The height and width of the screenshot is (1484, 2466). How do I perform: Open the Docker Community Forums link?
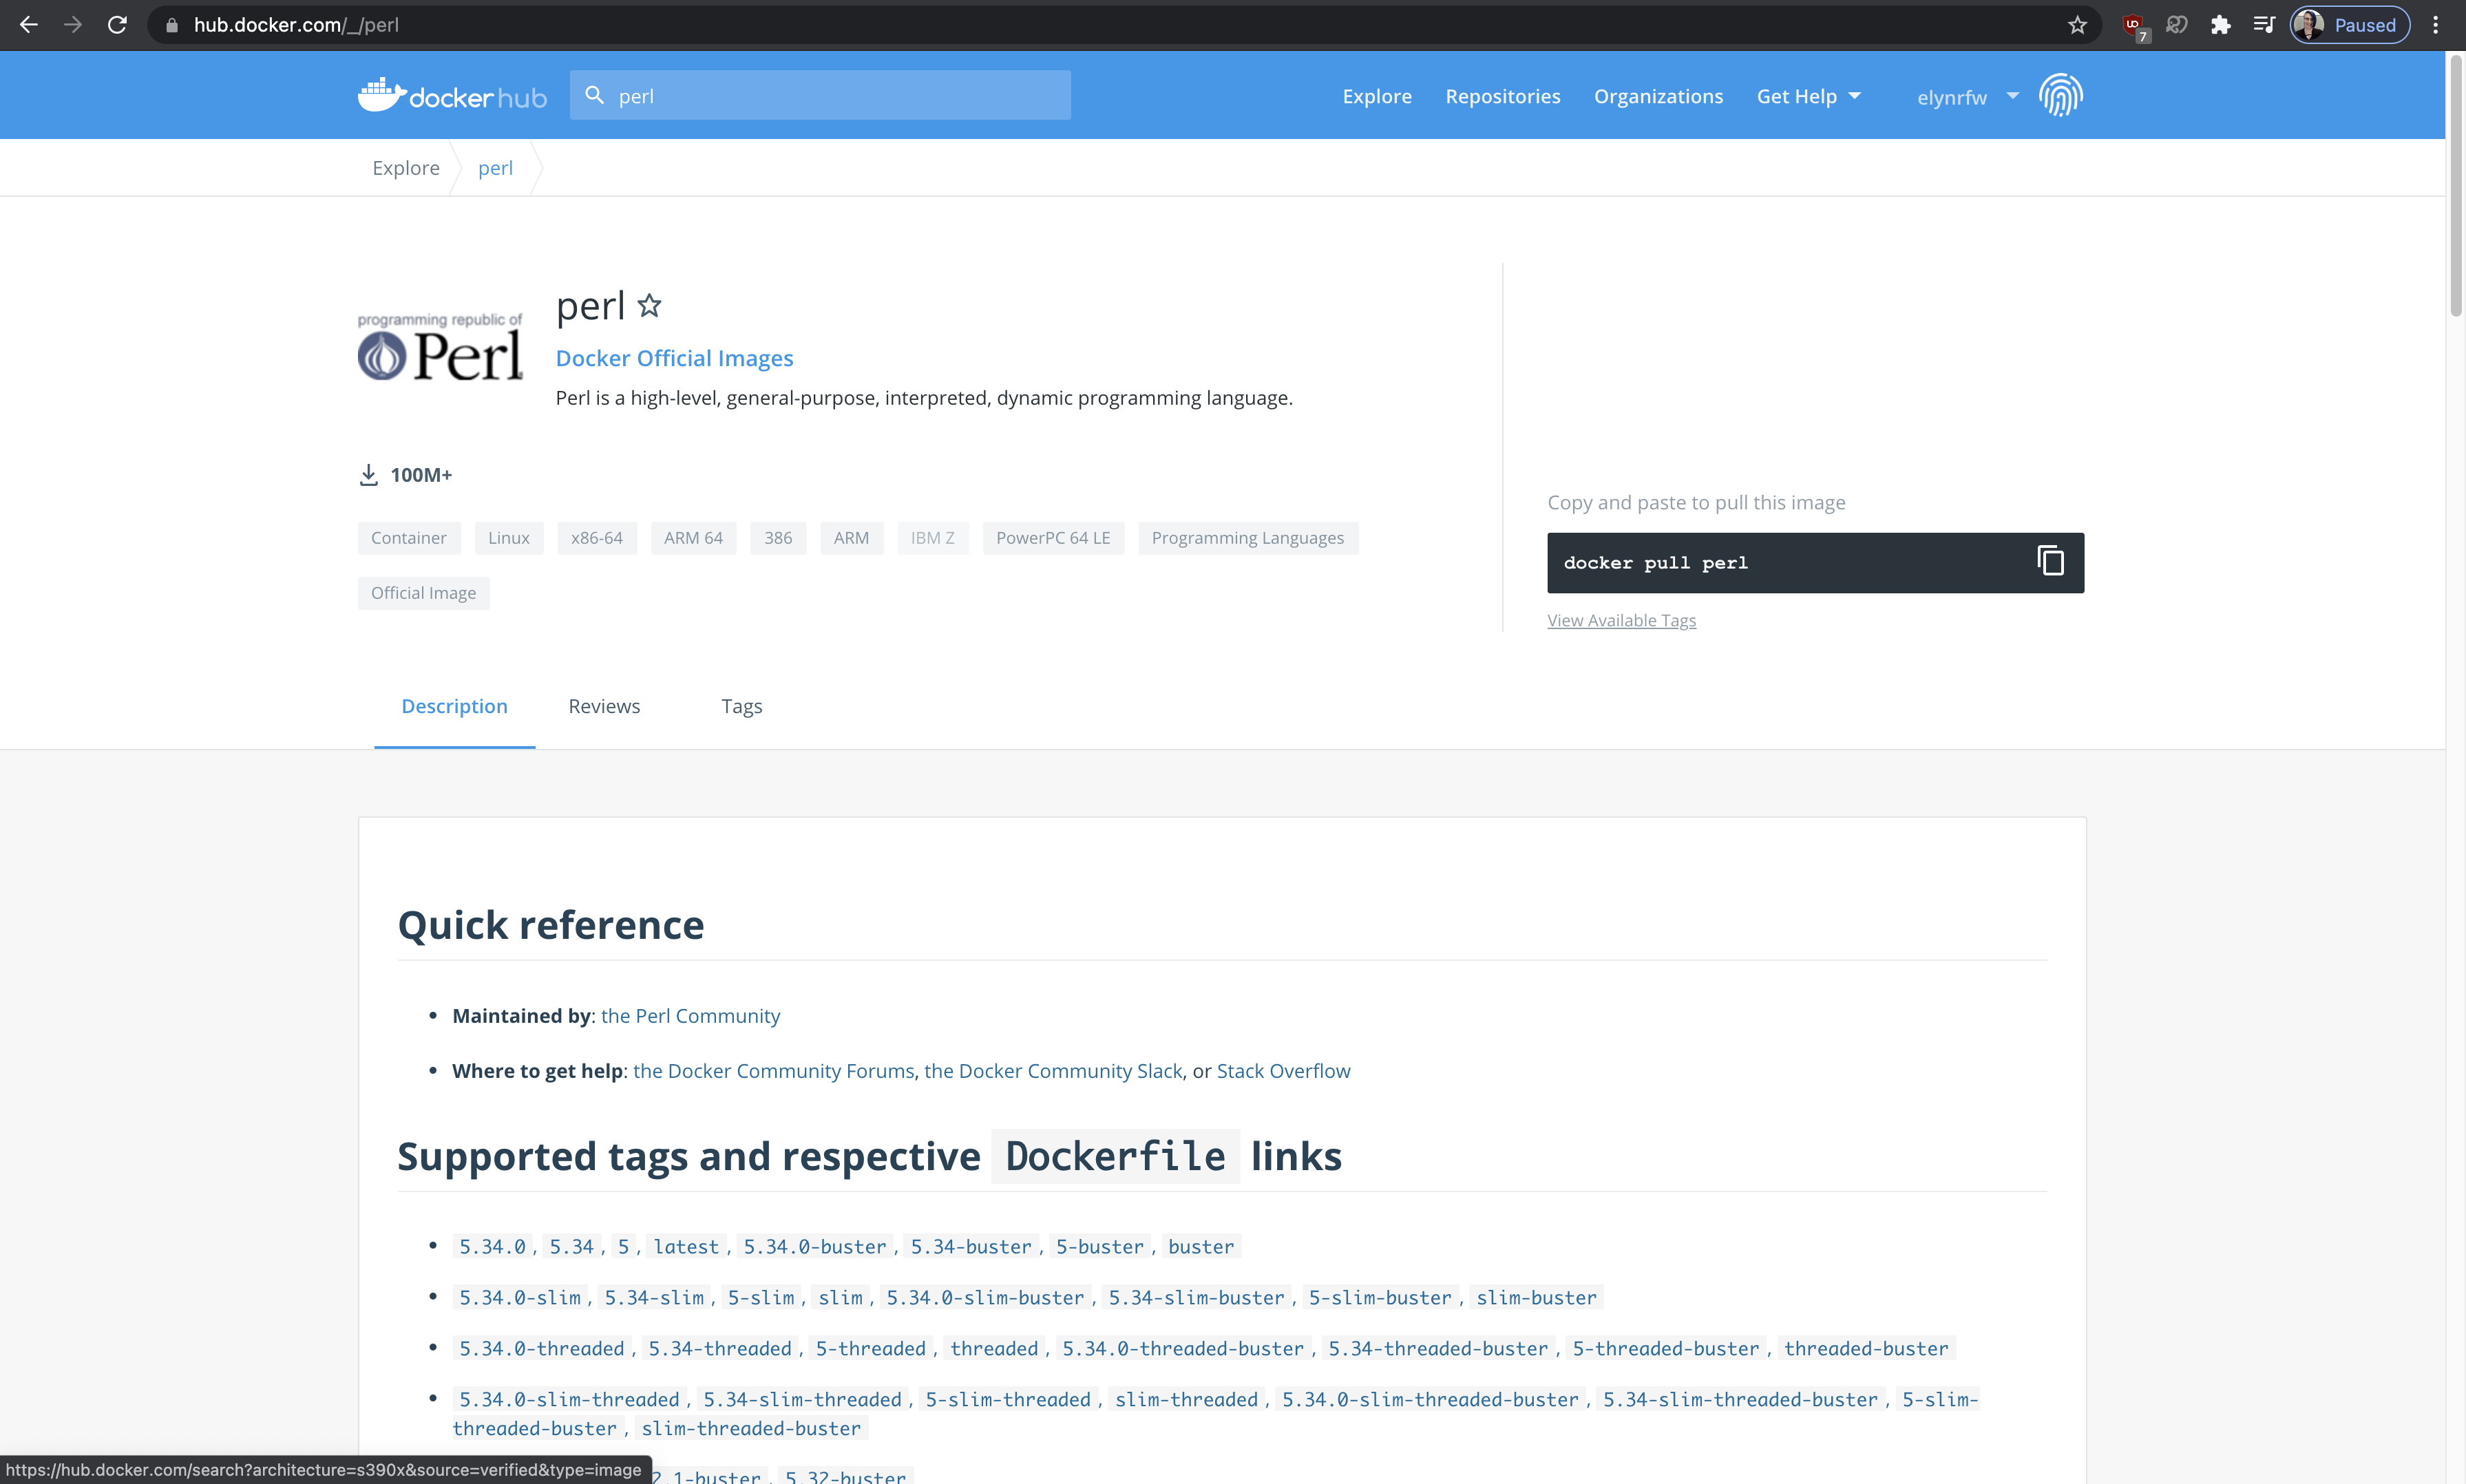[x=773, y=1071]
